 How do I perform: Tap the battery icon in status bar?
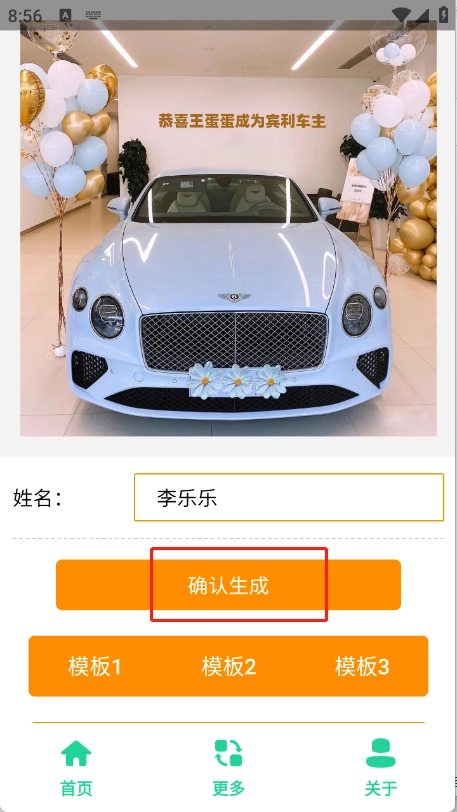click(x=444, y=14)
